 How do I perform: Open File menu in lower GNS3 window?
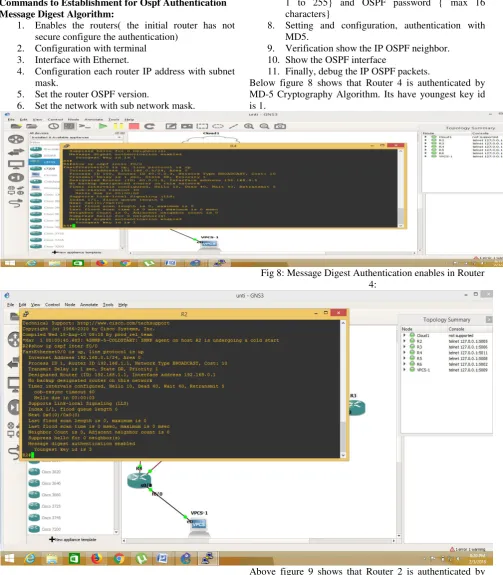10,305
